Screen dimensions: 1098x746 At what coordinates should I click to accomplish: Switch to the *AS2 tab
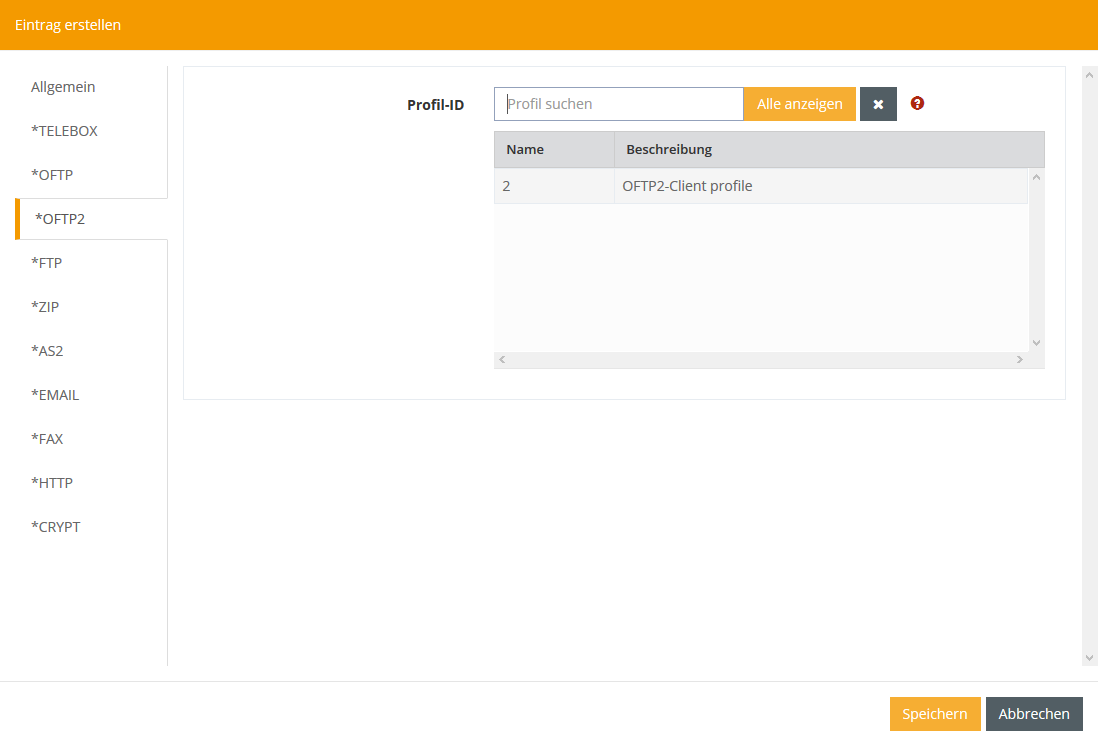[47, 351]
